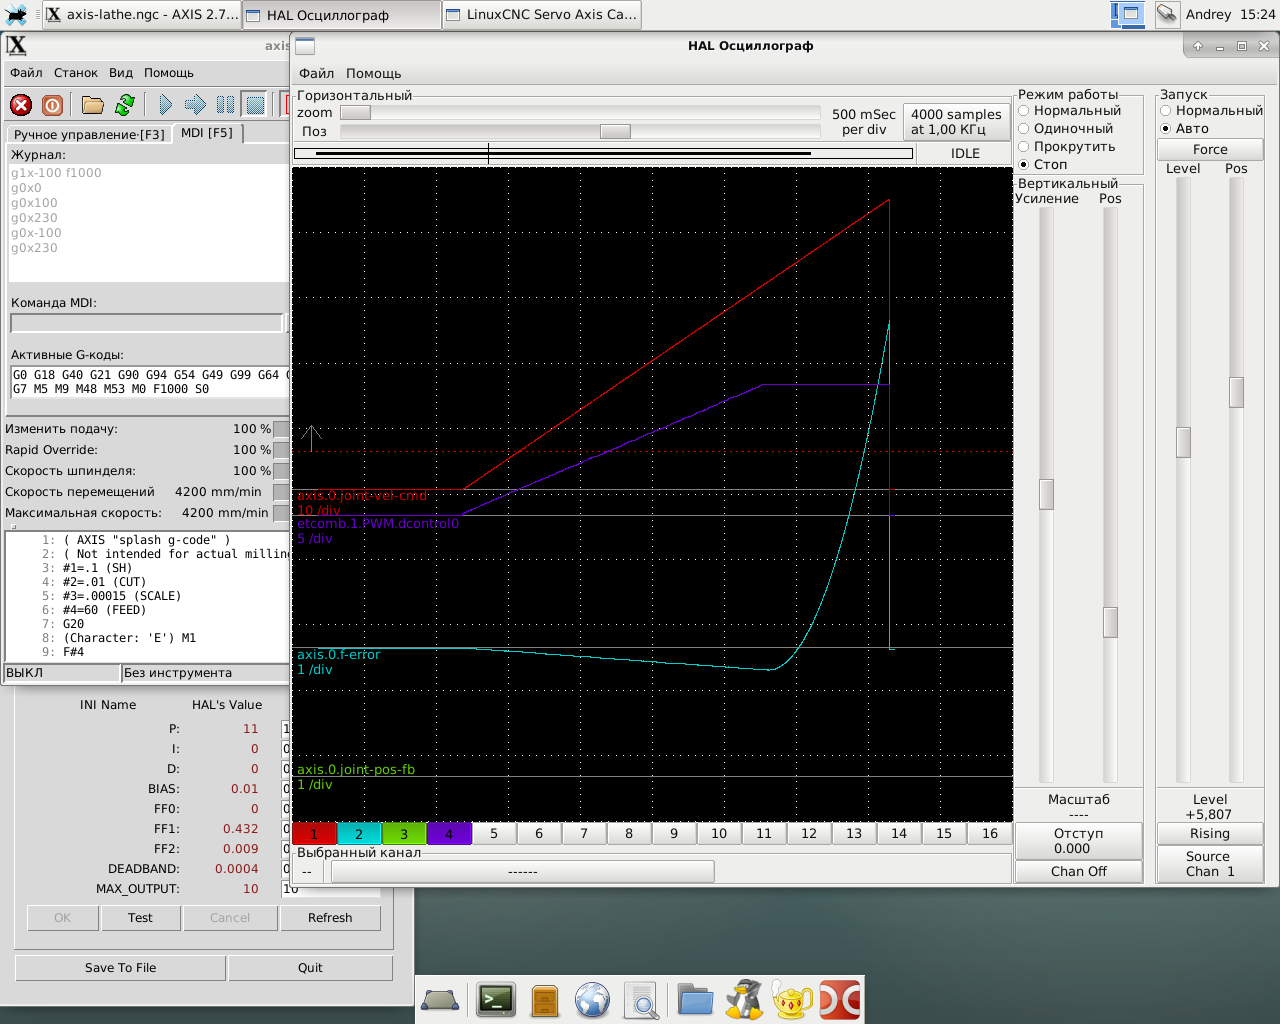Viewport: 1280px width, 1024px height.
Task: Open the Помощь menu in the oscilloscope
Action: pos(373,73)
